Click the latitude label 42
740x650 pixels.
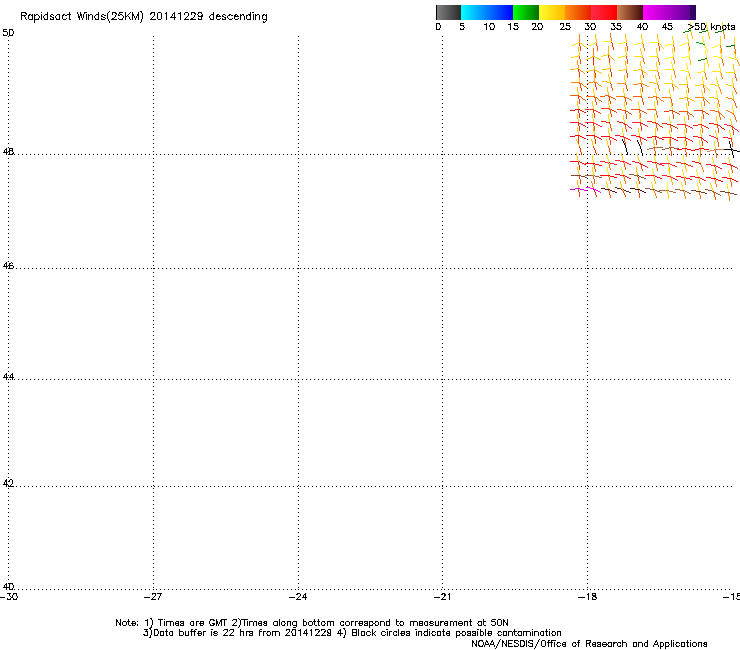pos(8,483)
